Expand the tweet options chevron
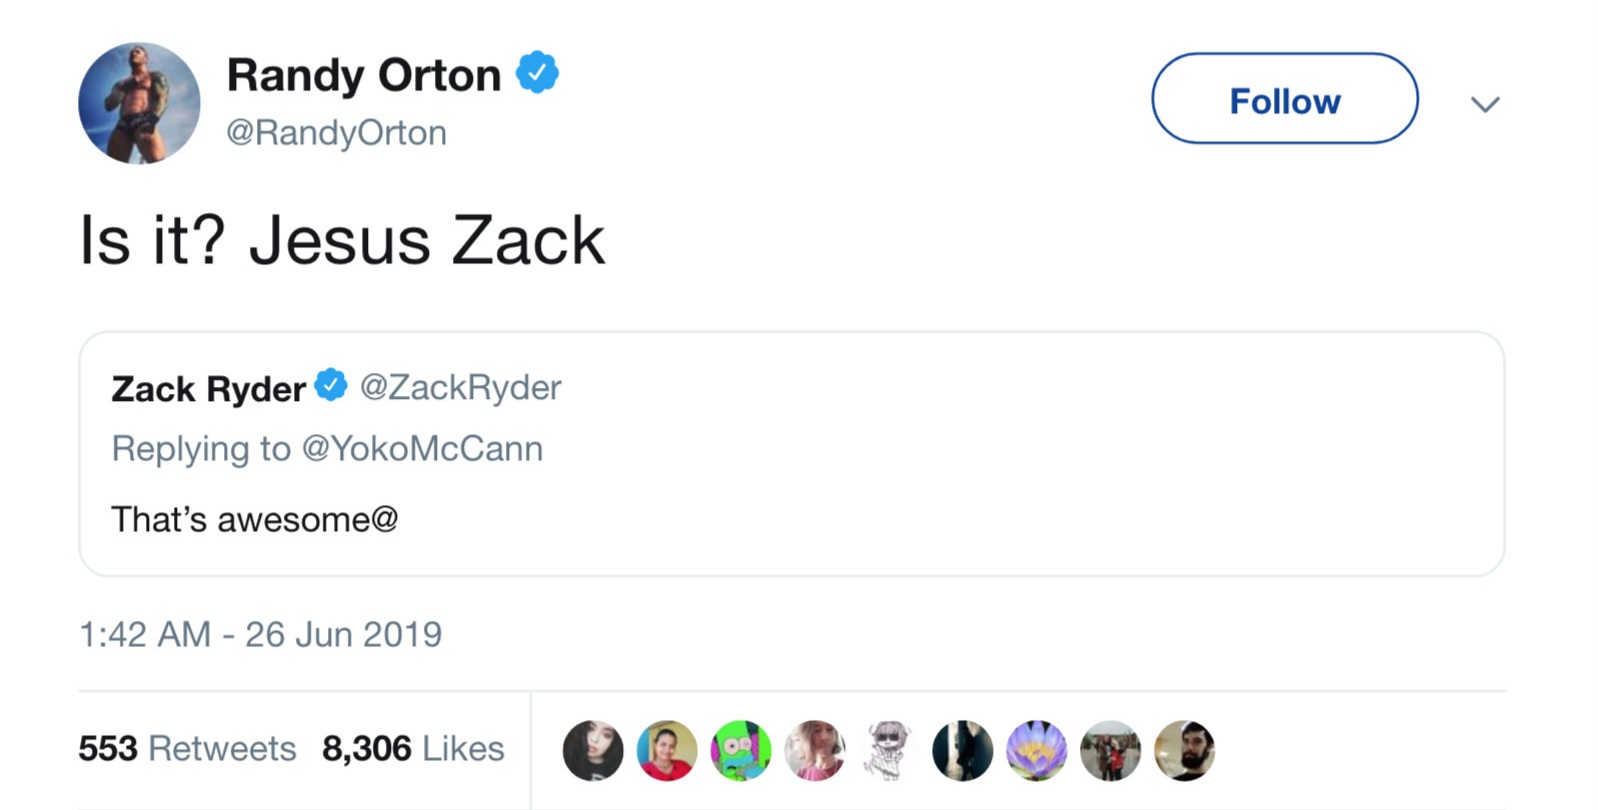 1485,104
